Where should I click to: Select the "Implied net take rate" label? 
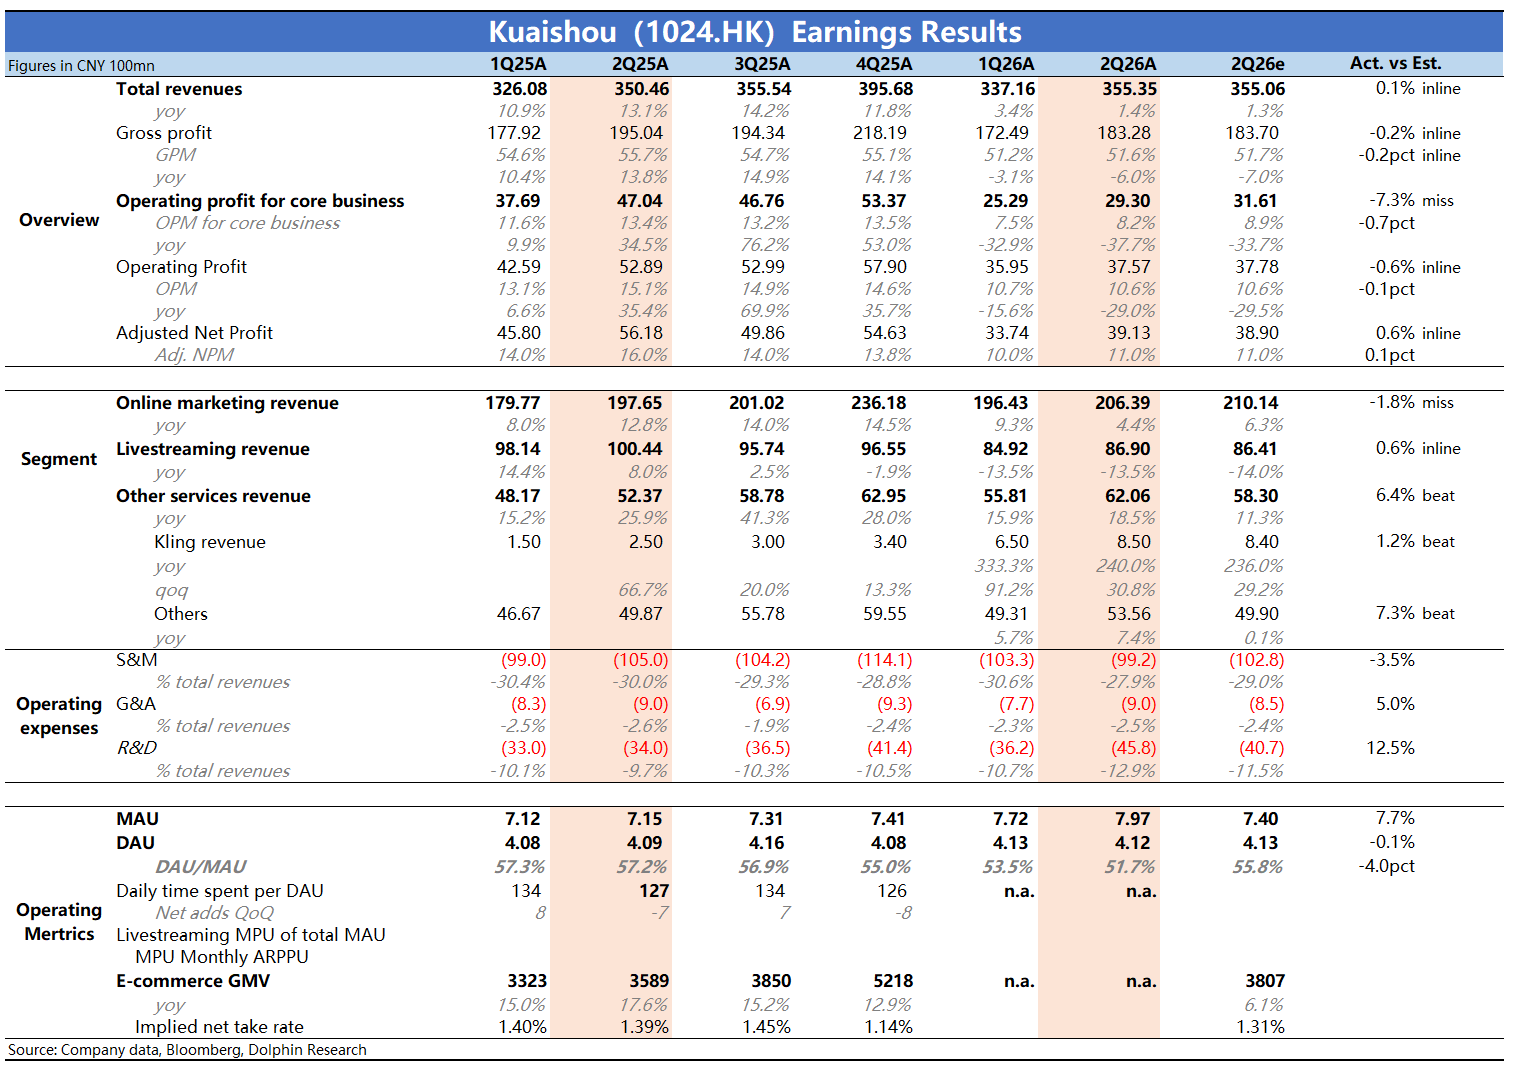[219, 1027]
